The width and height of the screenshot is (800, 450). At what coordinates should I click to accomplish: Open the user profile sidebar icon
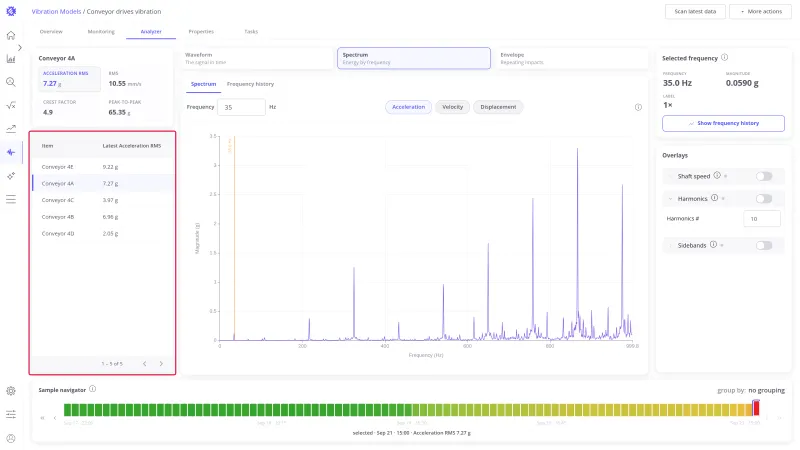pyautogui.click(x=11, y=438)
